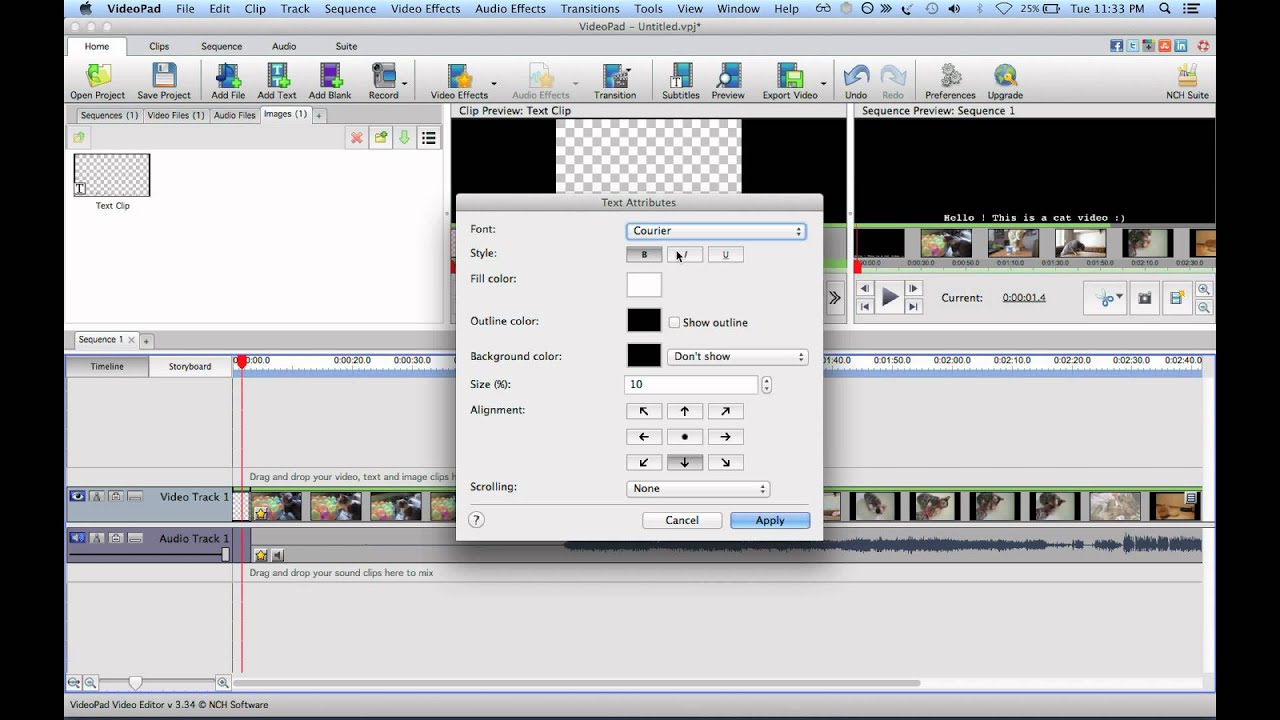
Task: Zoom in on the timeline at the bottom left
Action: click(x=223, y=683)
